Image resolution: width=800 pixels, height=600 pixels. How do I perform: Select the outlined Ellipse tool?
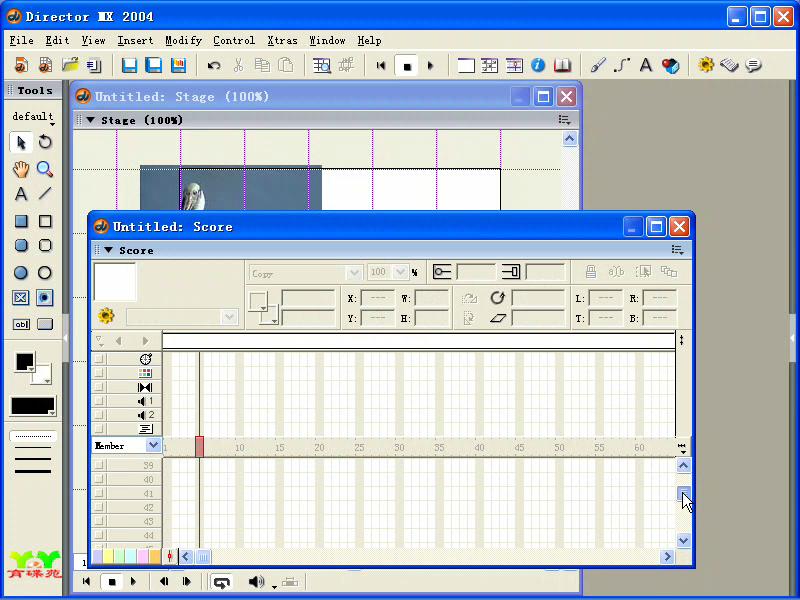[45, 272]
